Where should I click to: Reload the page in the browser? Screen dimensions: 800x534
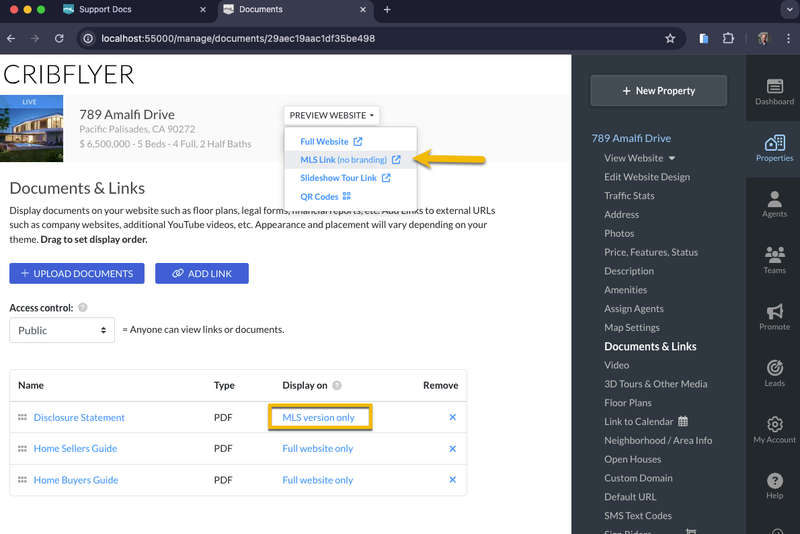pyautogui.click(x=59, y=38)
